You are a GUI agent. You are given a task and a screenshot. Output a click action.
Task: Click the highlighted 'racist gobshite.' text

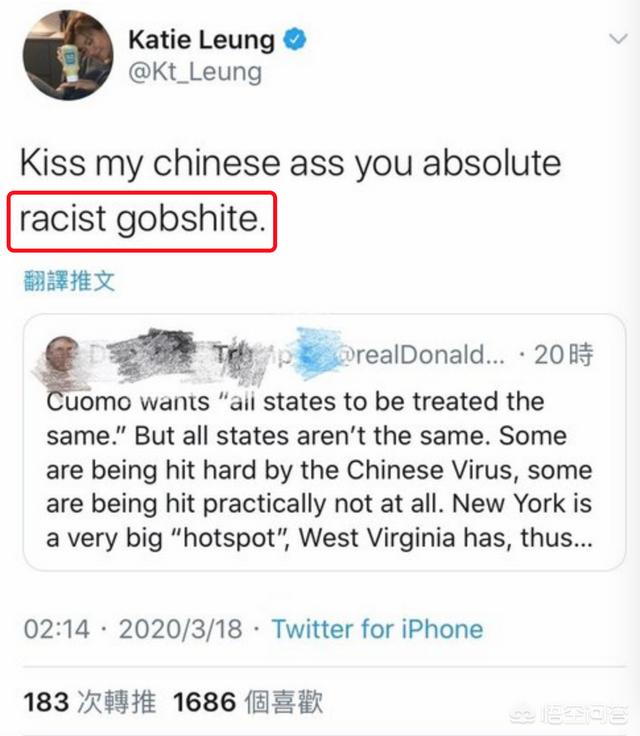(x=142, y=220)
